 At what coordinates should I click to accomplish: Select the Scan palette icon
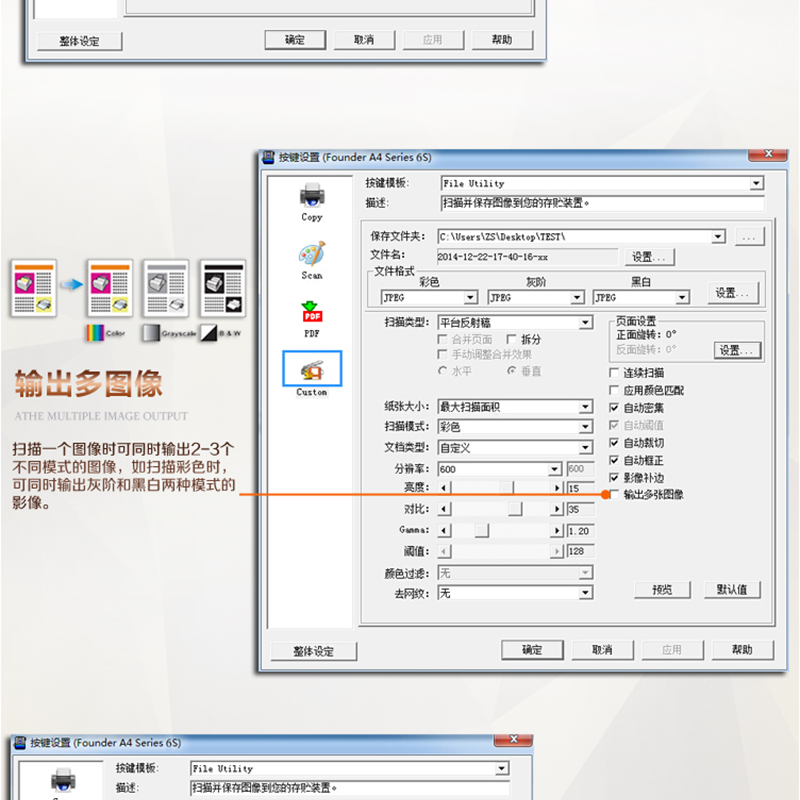[312, 255]
